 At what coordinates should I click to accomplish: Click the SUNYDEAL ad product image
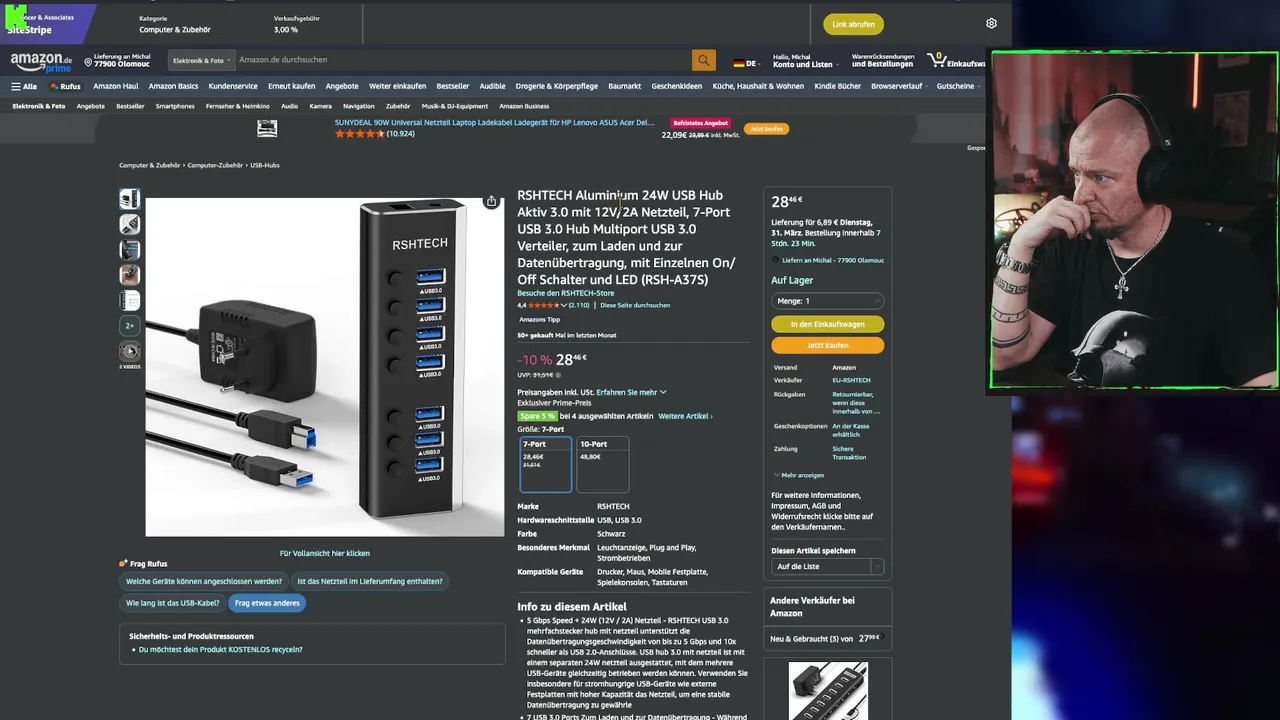[x=267, y=128]
